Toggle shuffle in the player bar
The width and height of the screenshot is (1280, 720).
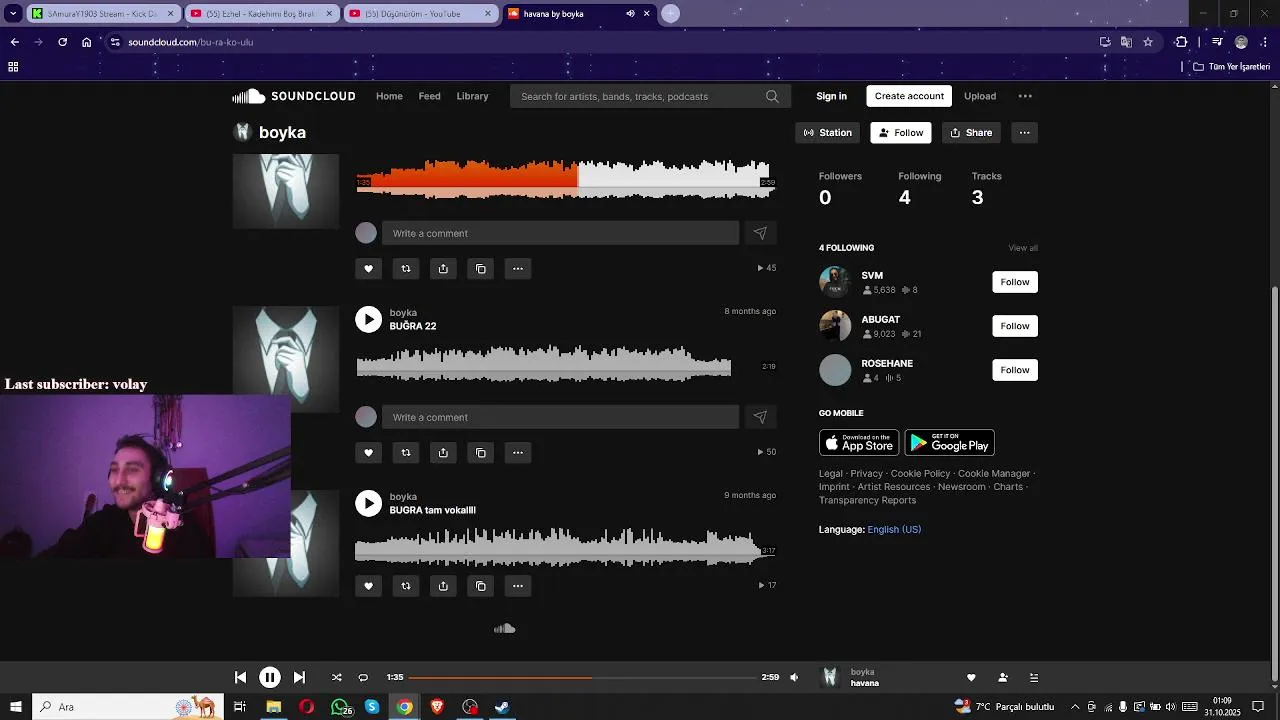336,677
